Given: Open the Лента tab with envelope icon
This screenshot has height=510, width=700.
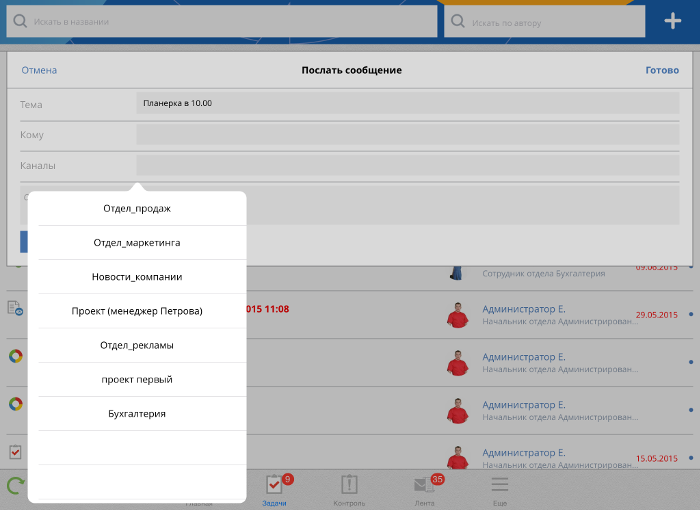Looking at the screenshot, I should point(425,485).
